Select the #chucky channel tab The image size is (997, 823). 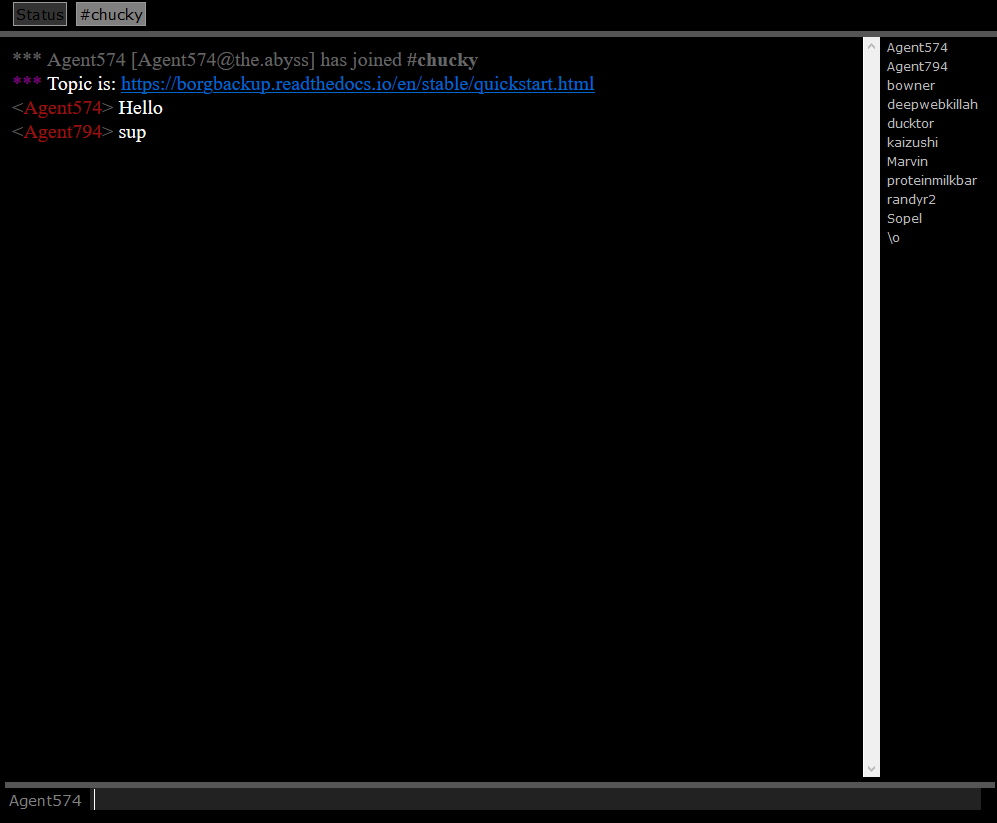click(111, 15)
